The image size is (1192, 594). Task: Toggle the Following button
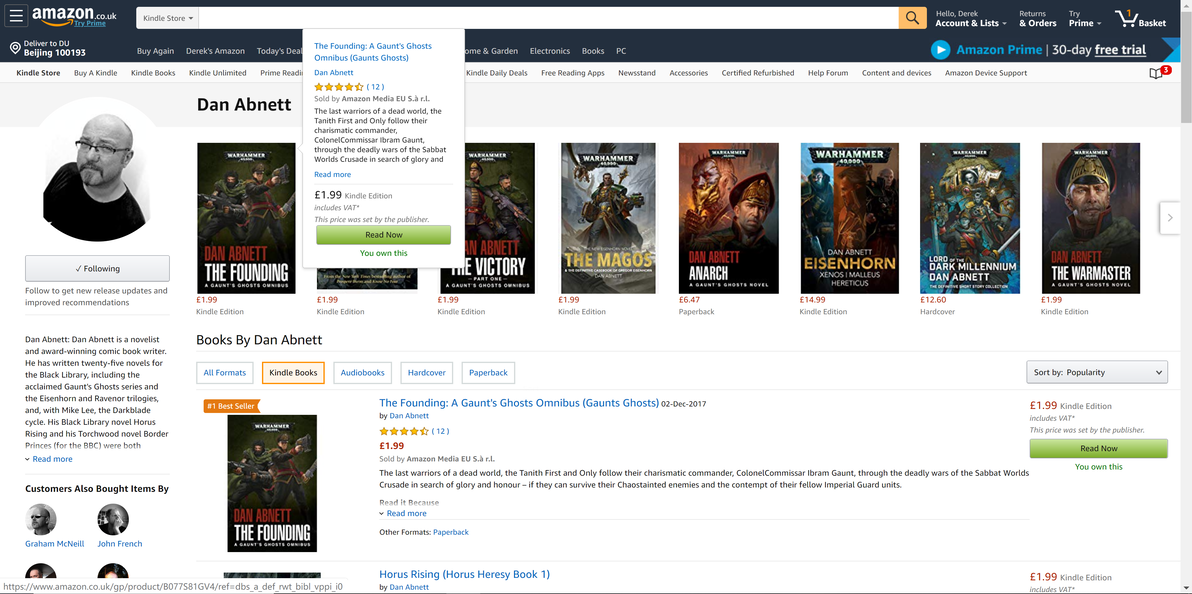97,268
